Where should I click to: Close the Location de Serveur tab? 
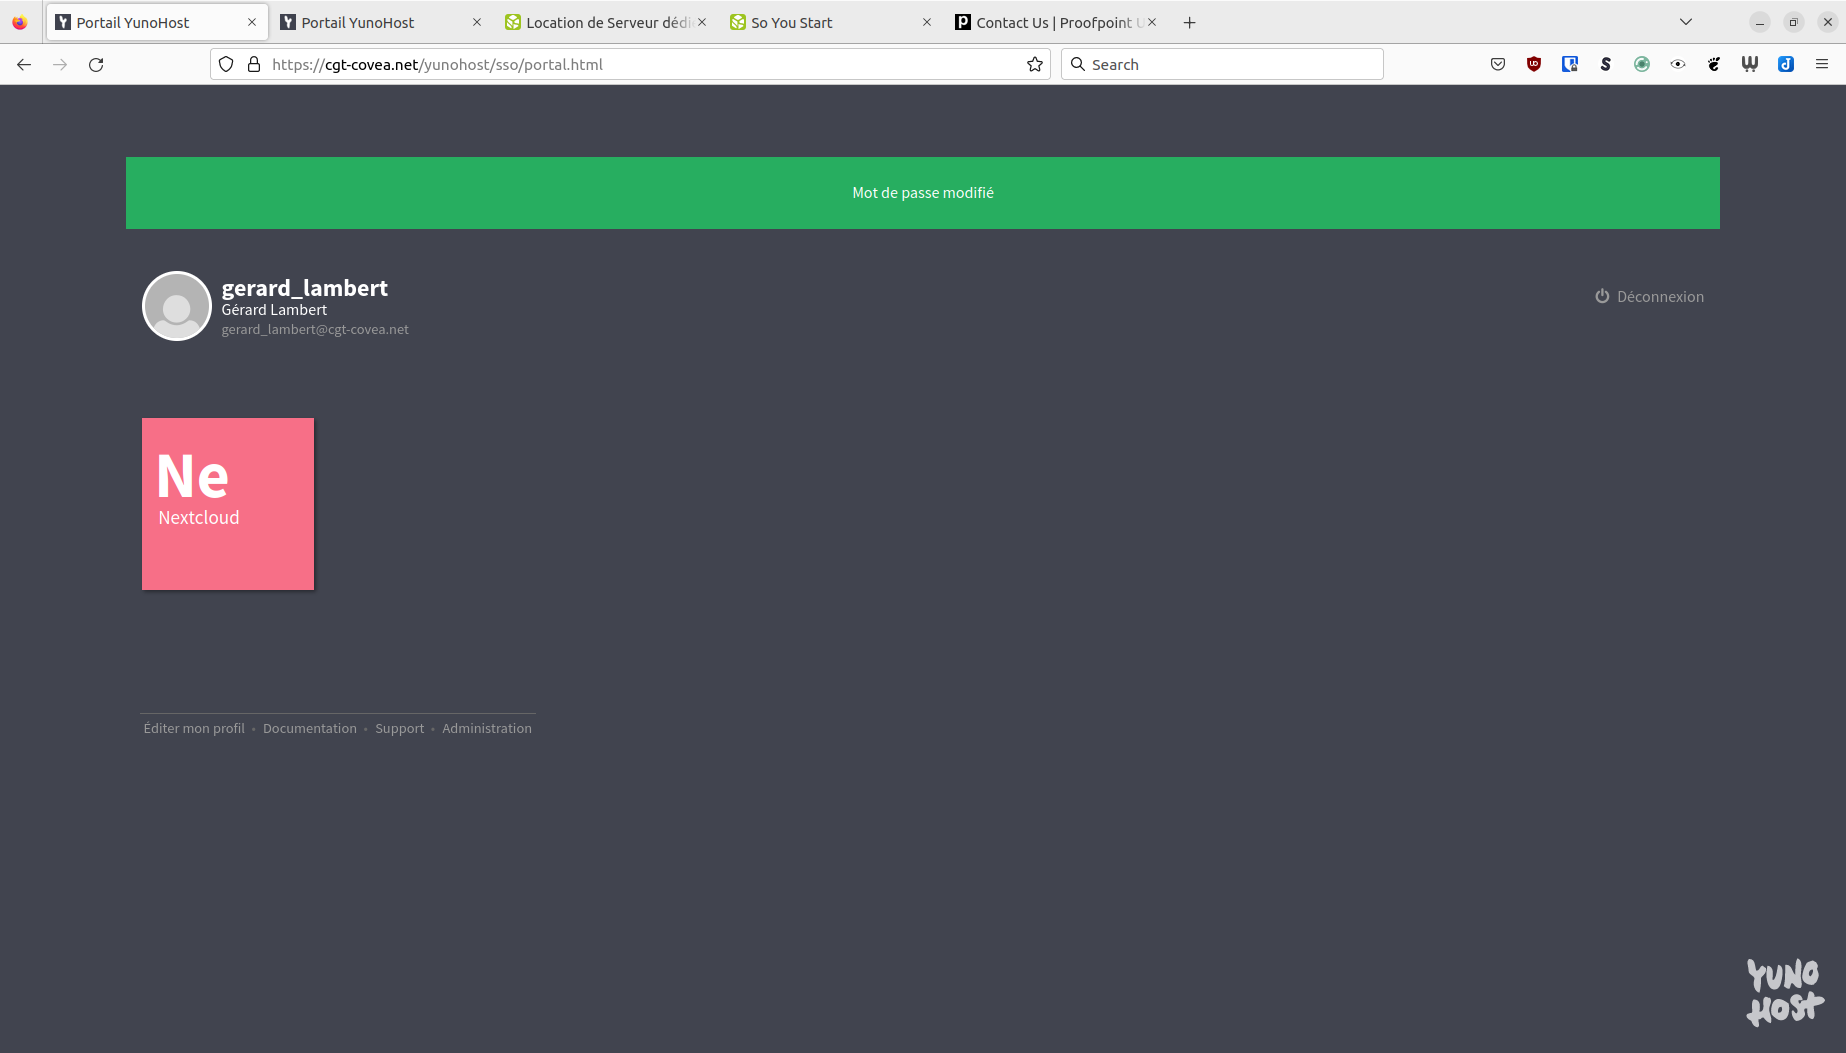702,22
